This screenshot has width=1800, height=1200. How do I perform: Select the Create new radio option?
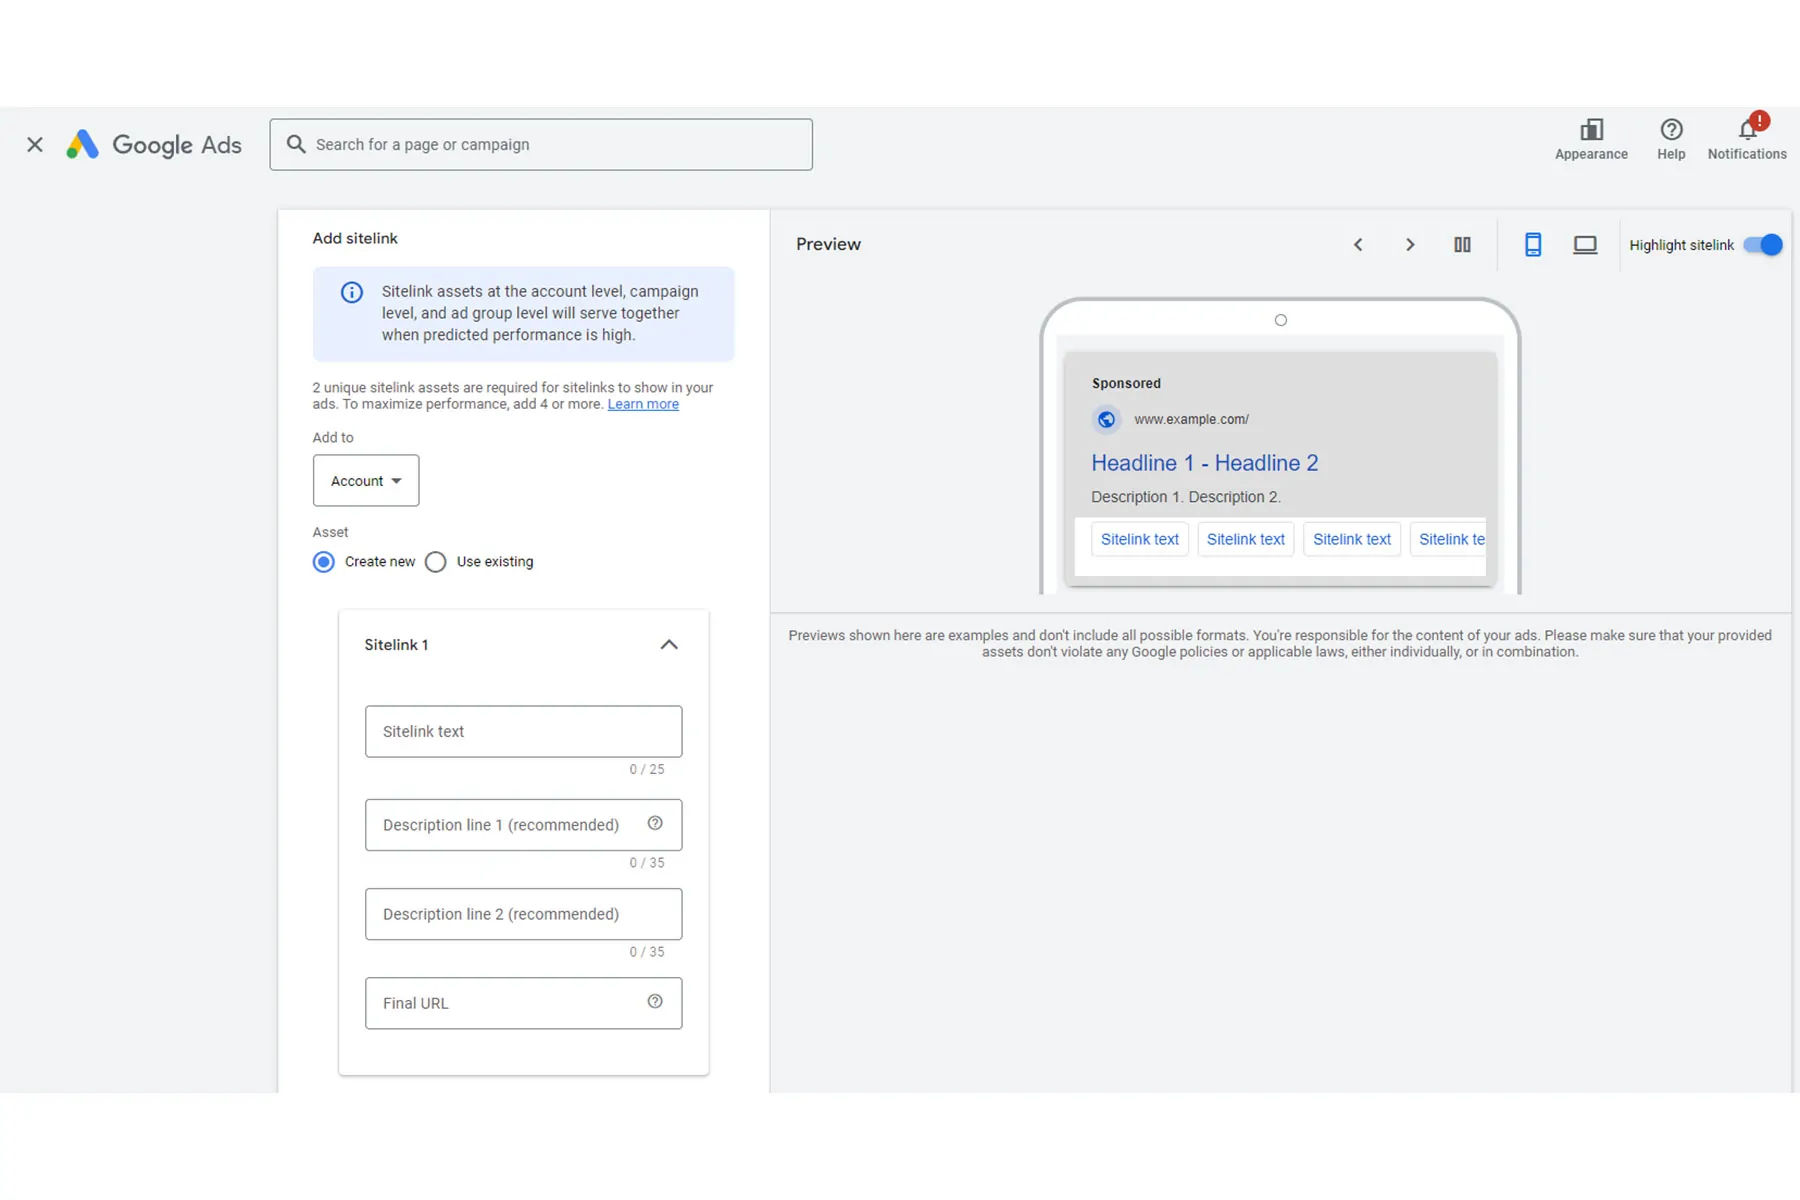pos(324,562)
